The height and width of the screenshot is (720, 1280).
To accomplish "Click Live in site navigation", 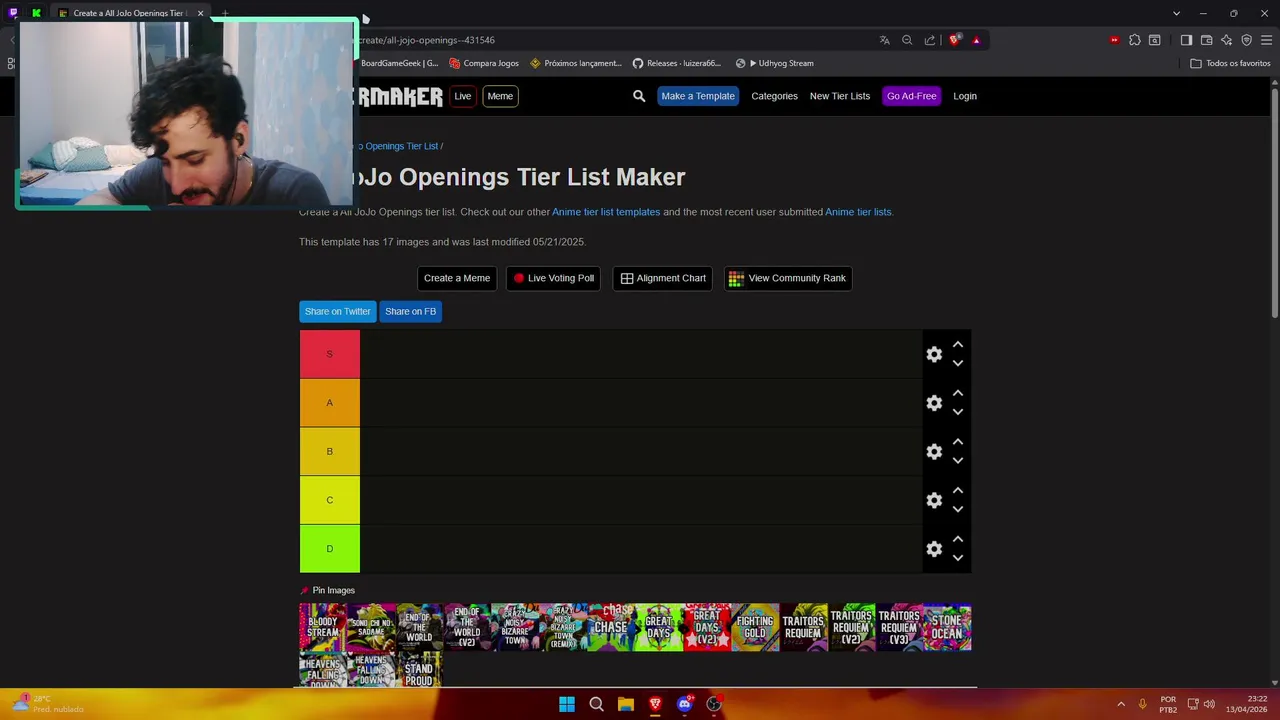I will 462,96.
